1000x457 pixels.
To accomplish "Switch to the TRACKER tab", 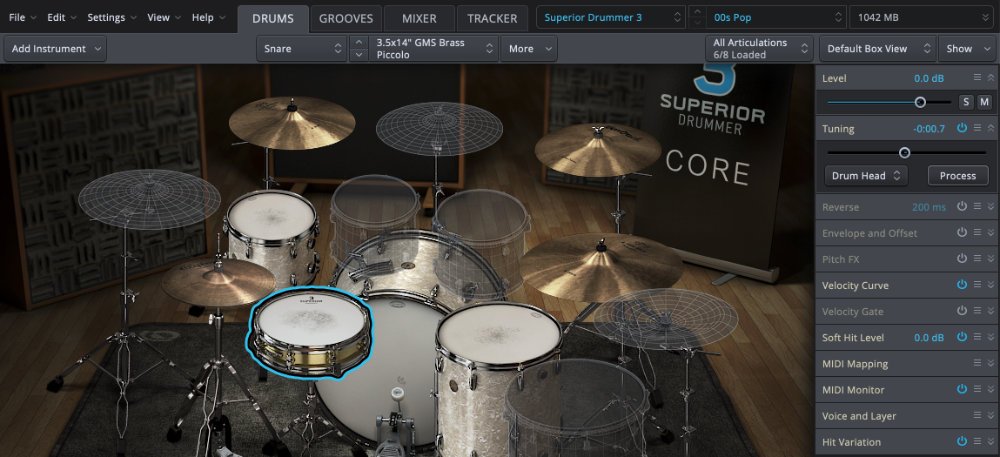I will pos(492,18).
